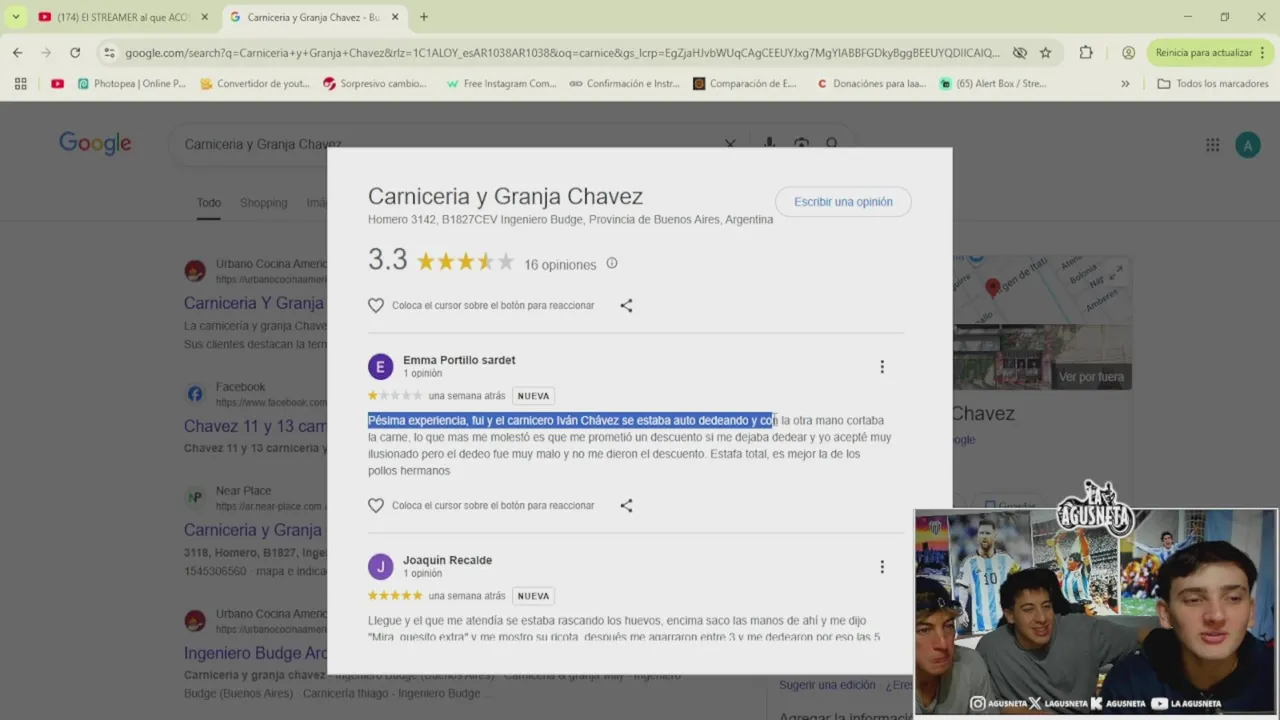Image resolution: width=1280 pixels, height=720 pixels.
Task: Open the (65) Alert Box bookmark
Action: pyautogui.click(x=993, y=84)
